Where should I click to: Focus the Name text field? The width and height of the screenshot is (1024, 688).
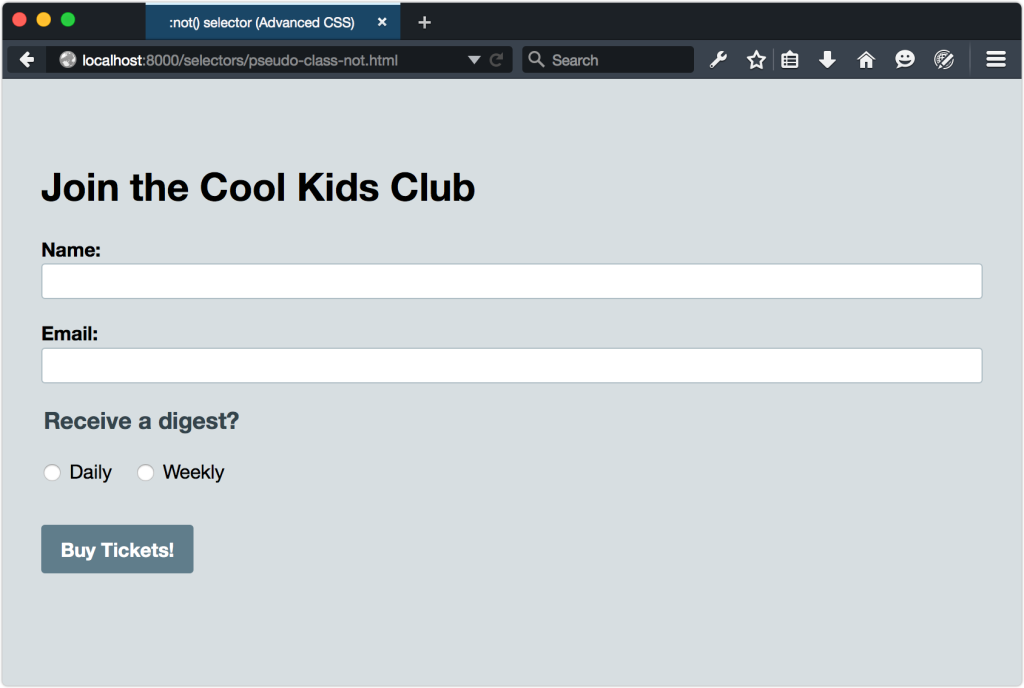pyautogui.click(x=511, y=281)
